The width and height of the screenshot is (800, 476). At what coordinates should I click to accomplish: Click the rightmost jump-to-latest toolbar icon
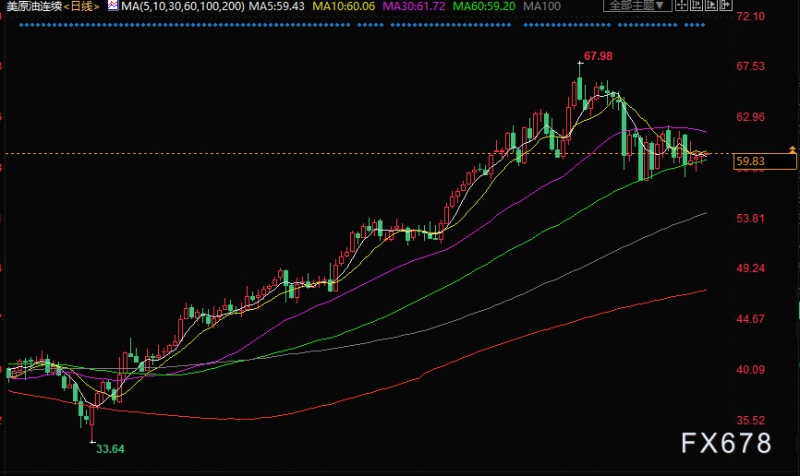(726, 6)
